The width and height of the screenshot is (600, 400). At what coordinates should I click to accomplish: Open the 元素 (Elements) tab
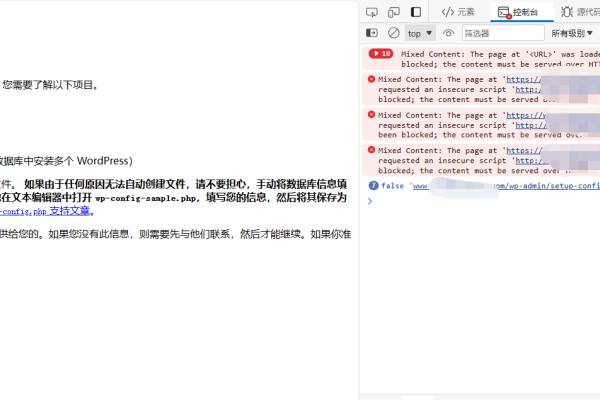458,12
